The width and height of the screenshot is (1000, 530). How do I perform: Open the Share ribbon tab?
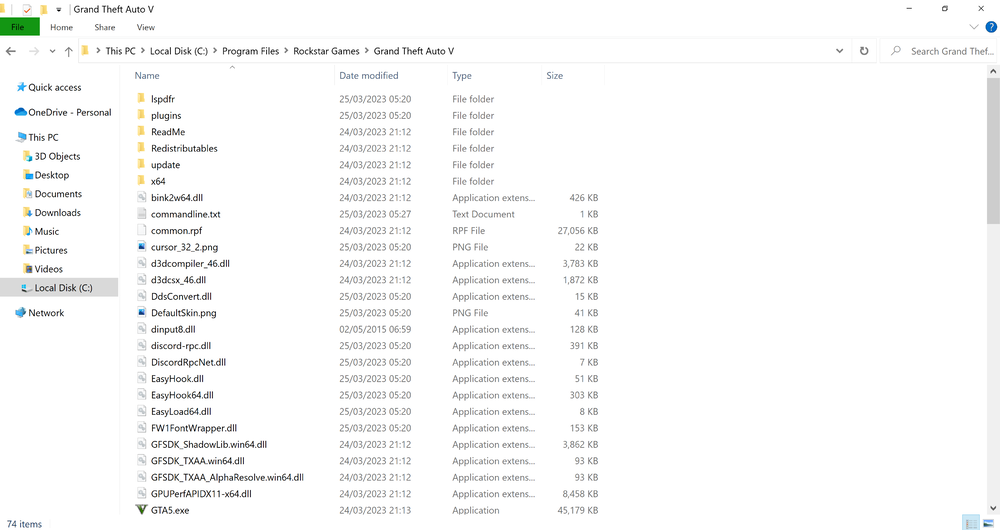tap(105, 27)
